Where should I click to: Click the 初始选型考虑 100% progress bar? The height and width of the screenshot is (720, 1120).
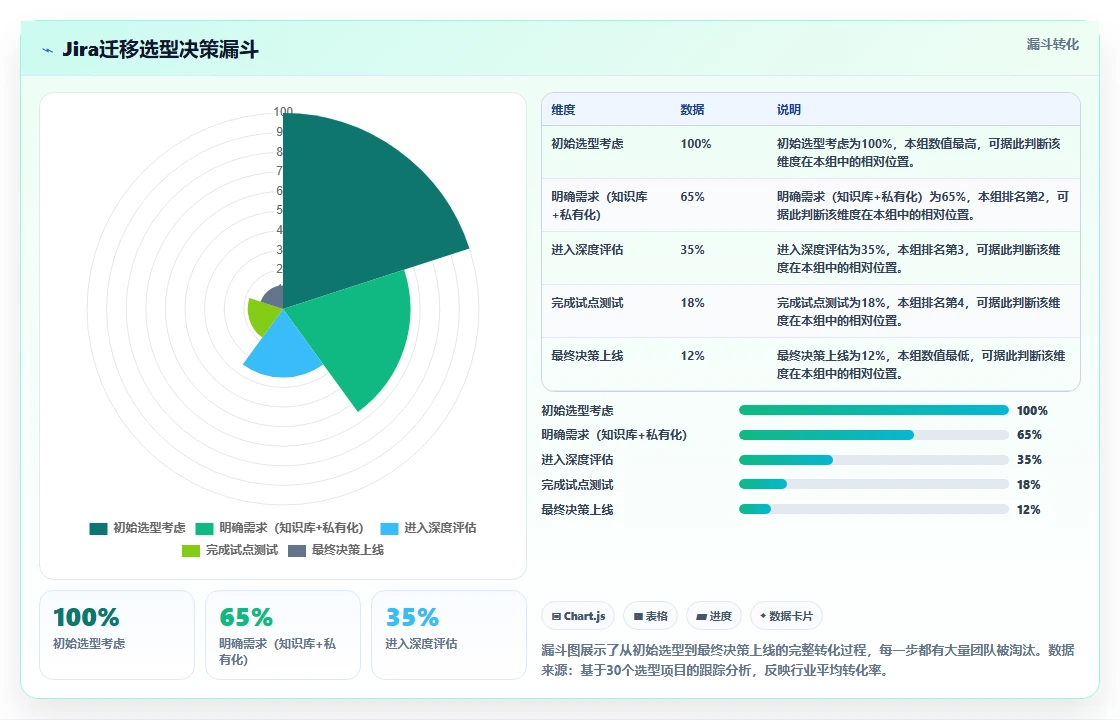(x=874, y=410)
